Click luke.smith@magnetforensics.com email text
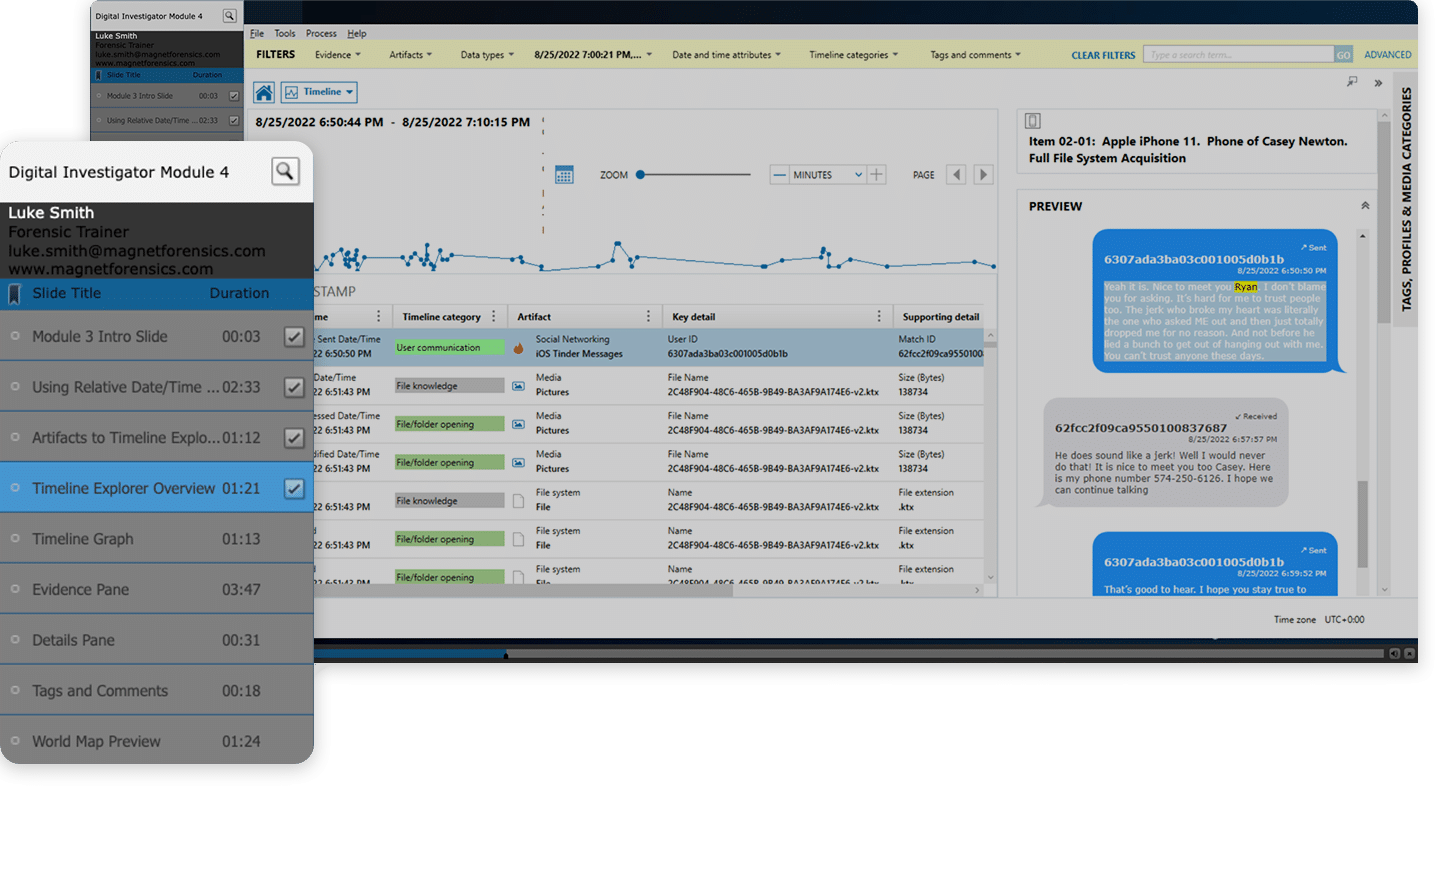 coord(137,251)
